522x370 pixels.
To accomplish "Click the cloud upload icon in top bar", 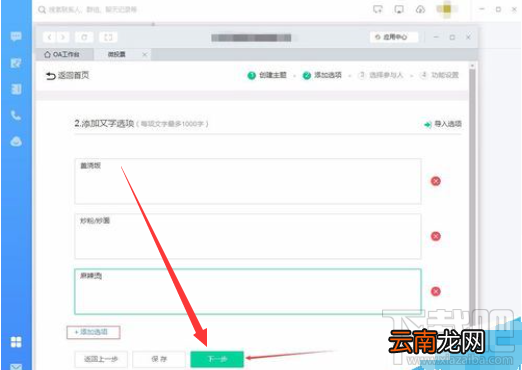I will pyautogui.click(x=420, y=9).
